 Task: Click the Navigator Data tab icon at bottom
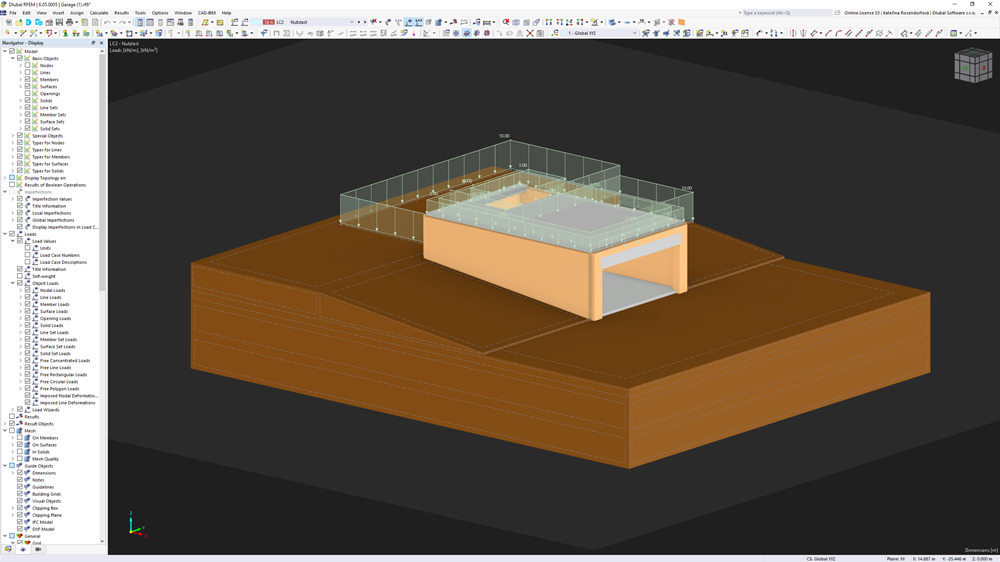click(x=8, y=549)
